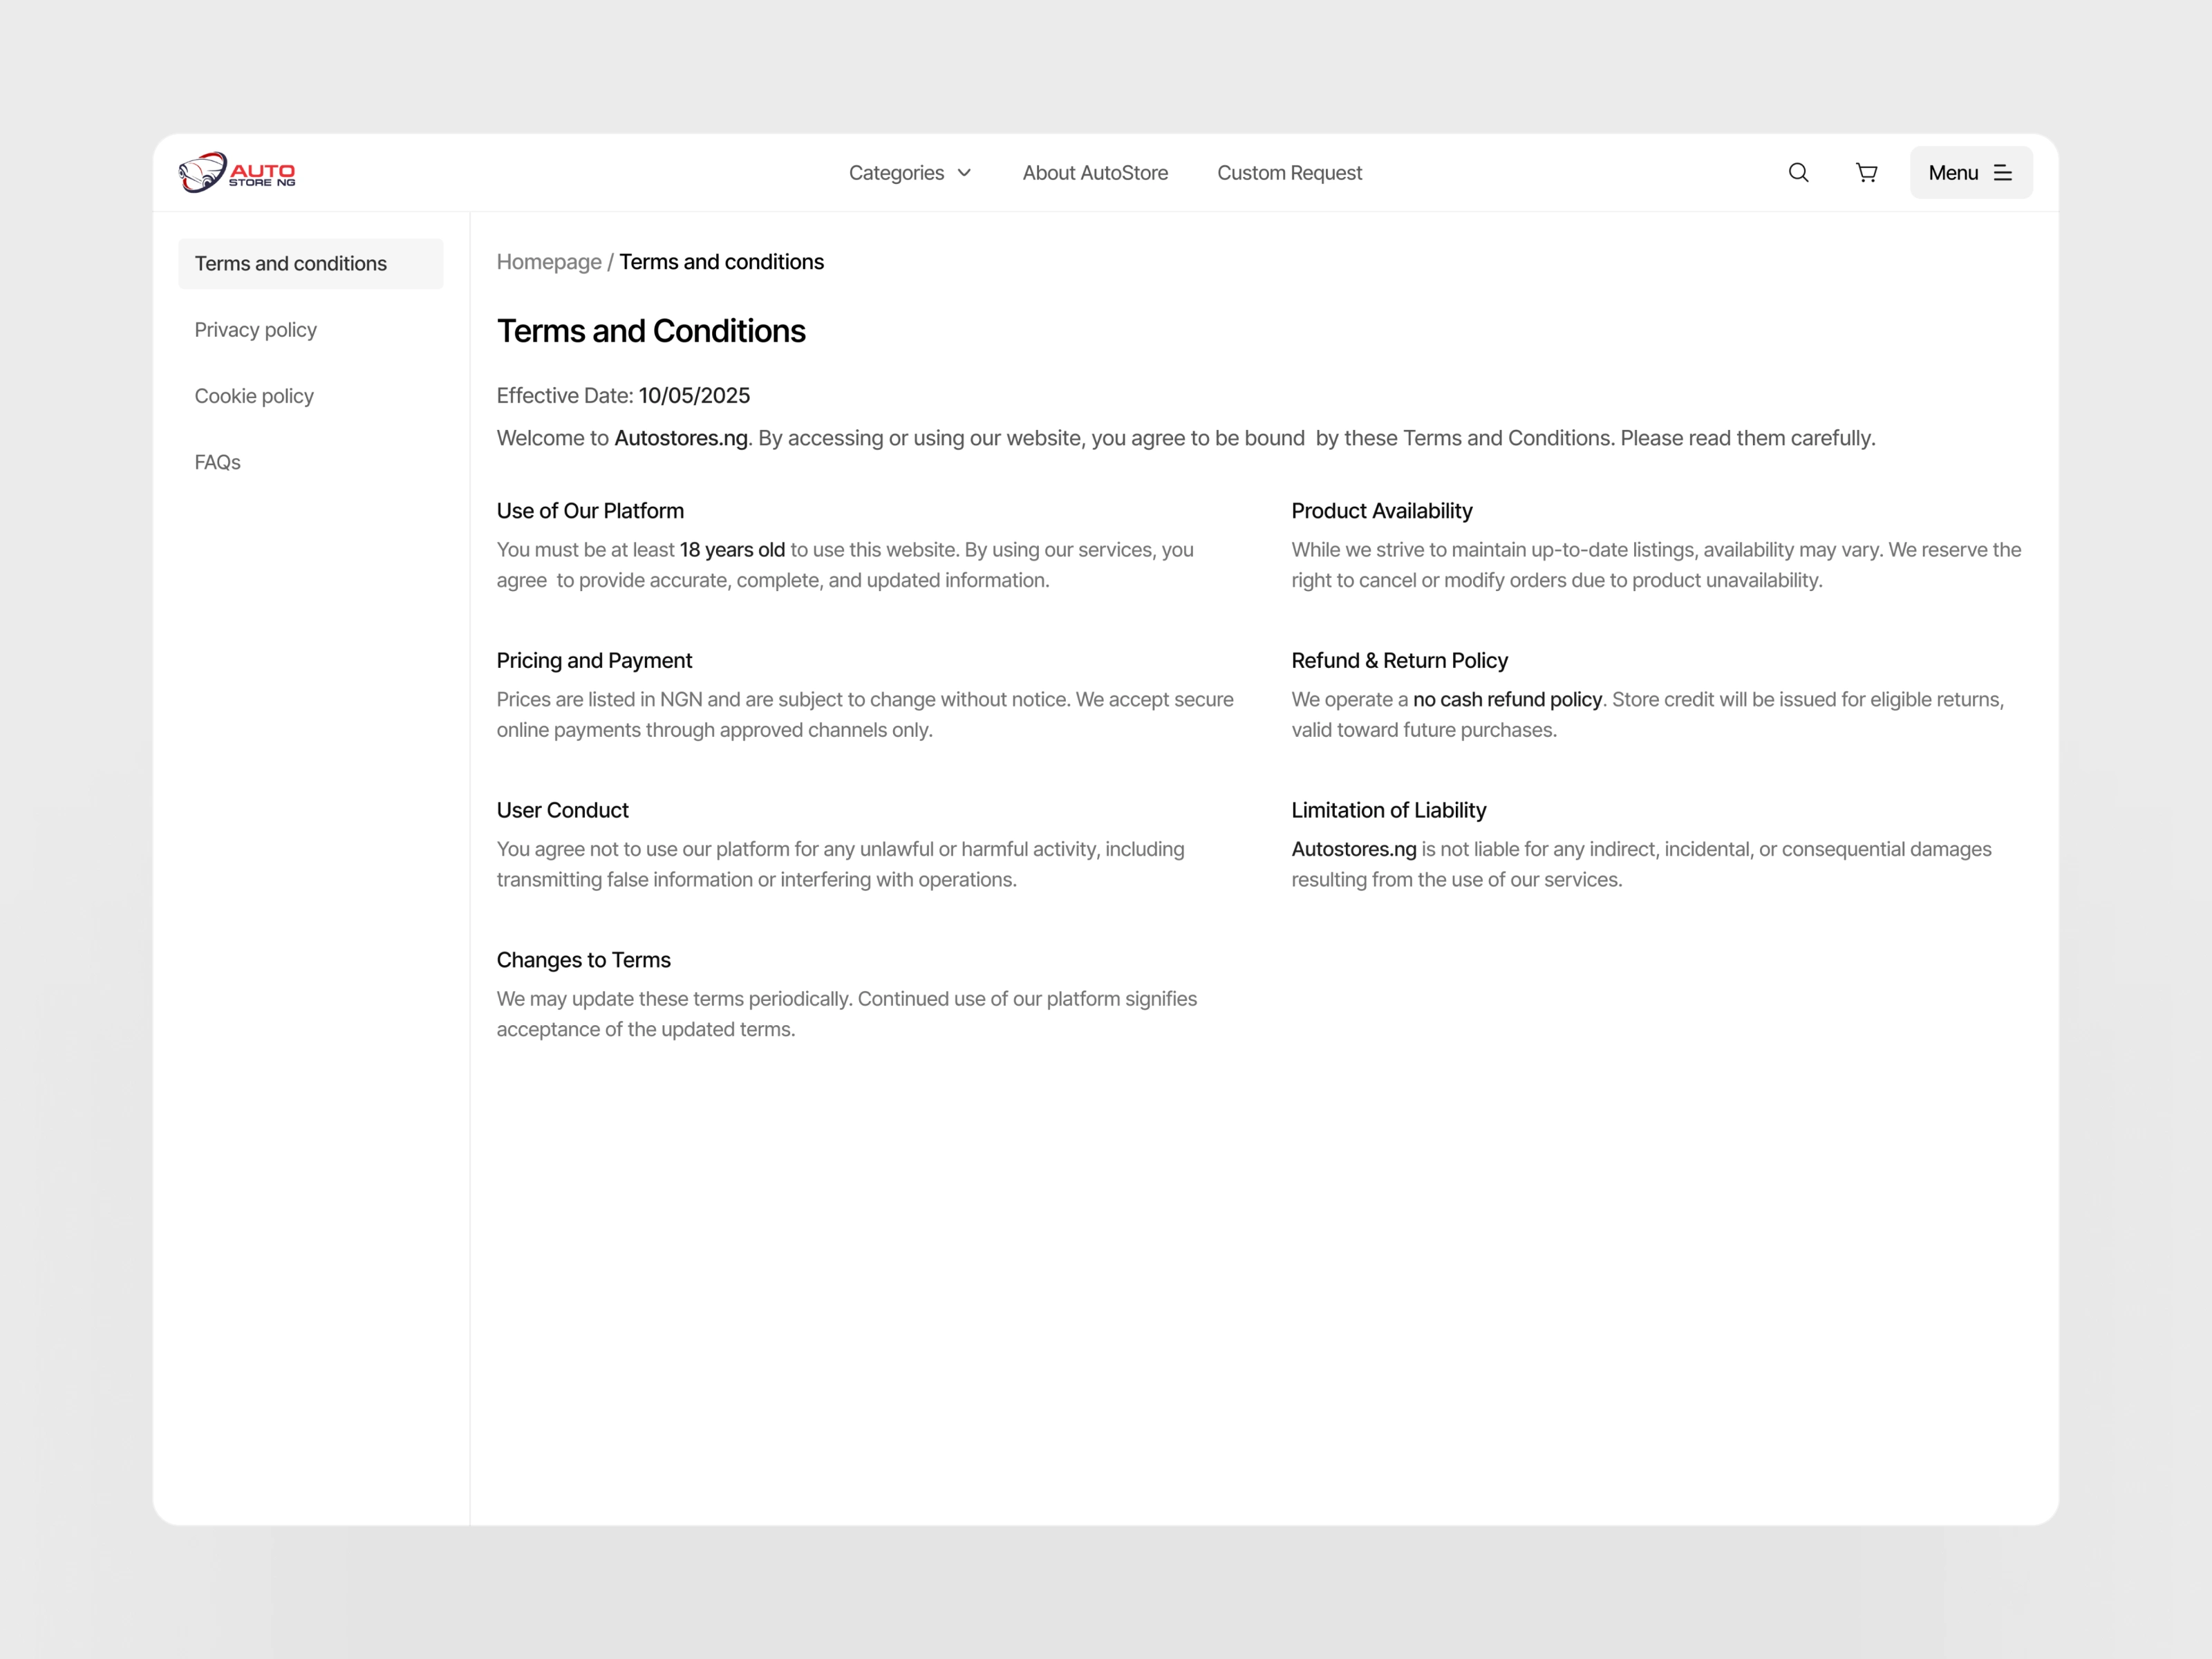Open the search icon in the header
This screenshot has height=1659, width=2212.
coord(1798,172)
